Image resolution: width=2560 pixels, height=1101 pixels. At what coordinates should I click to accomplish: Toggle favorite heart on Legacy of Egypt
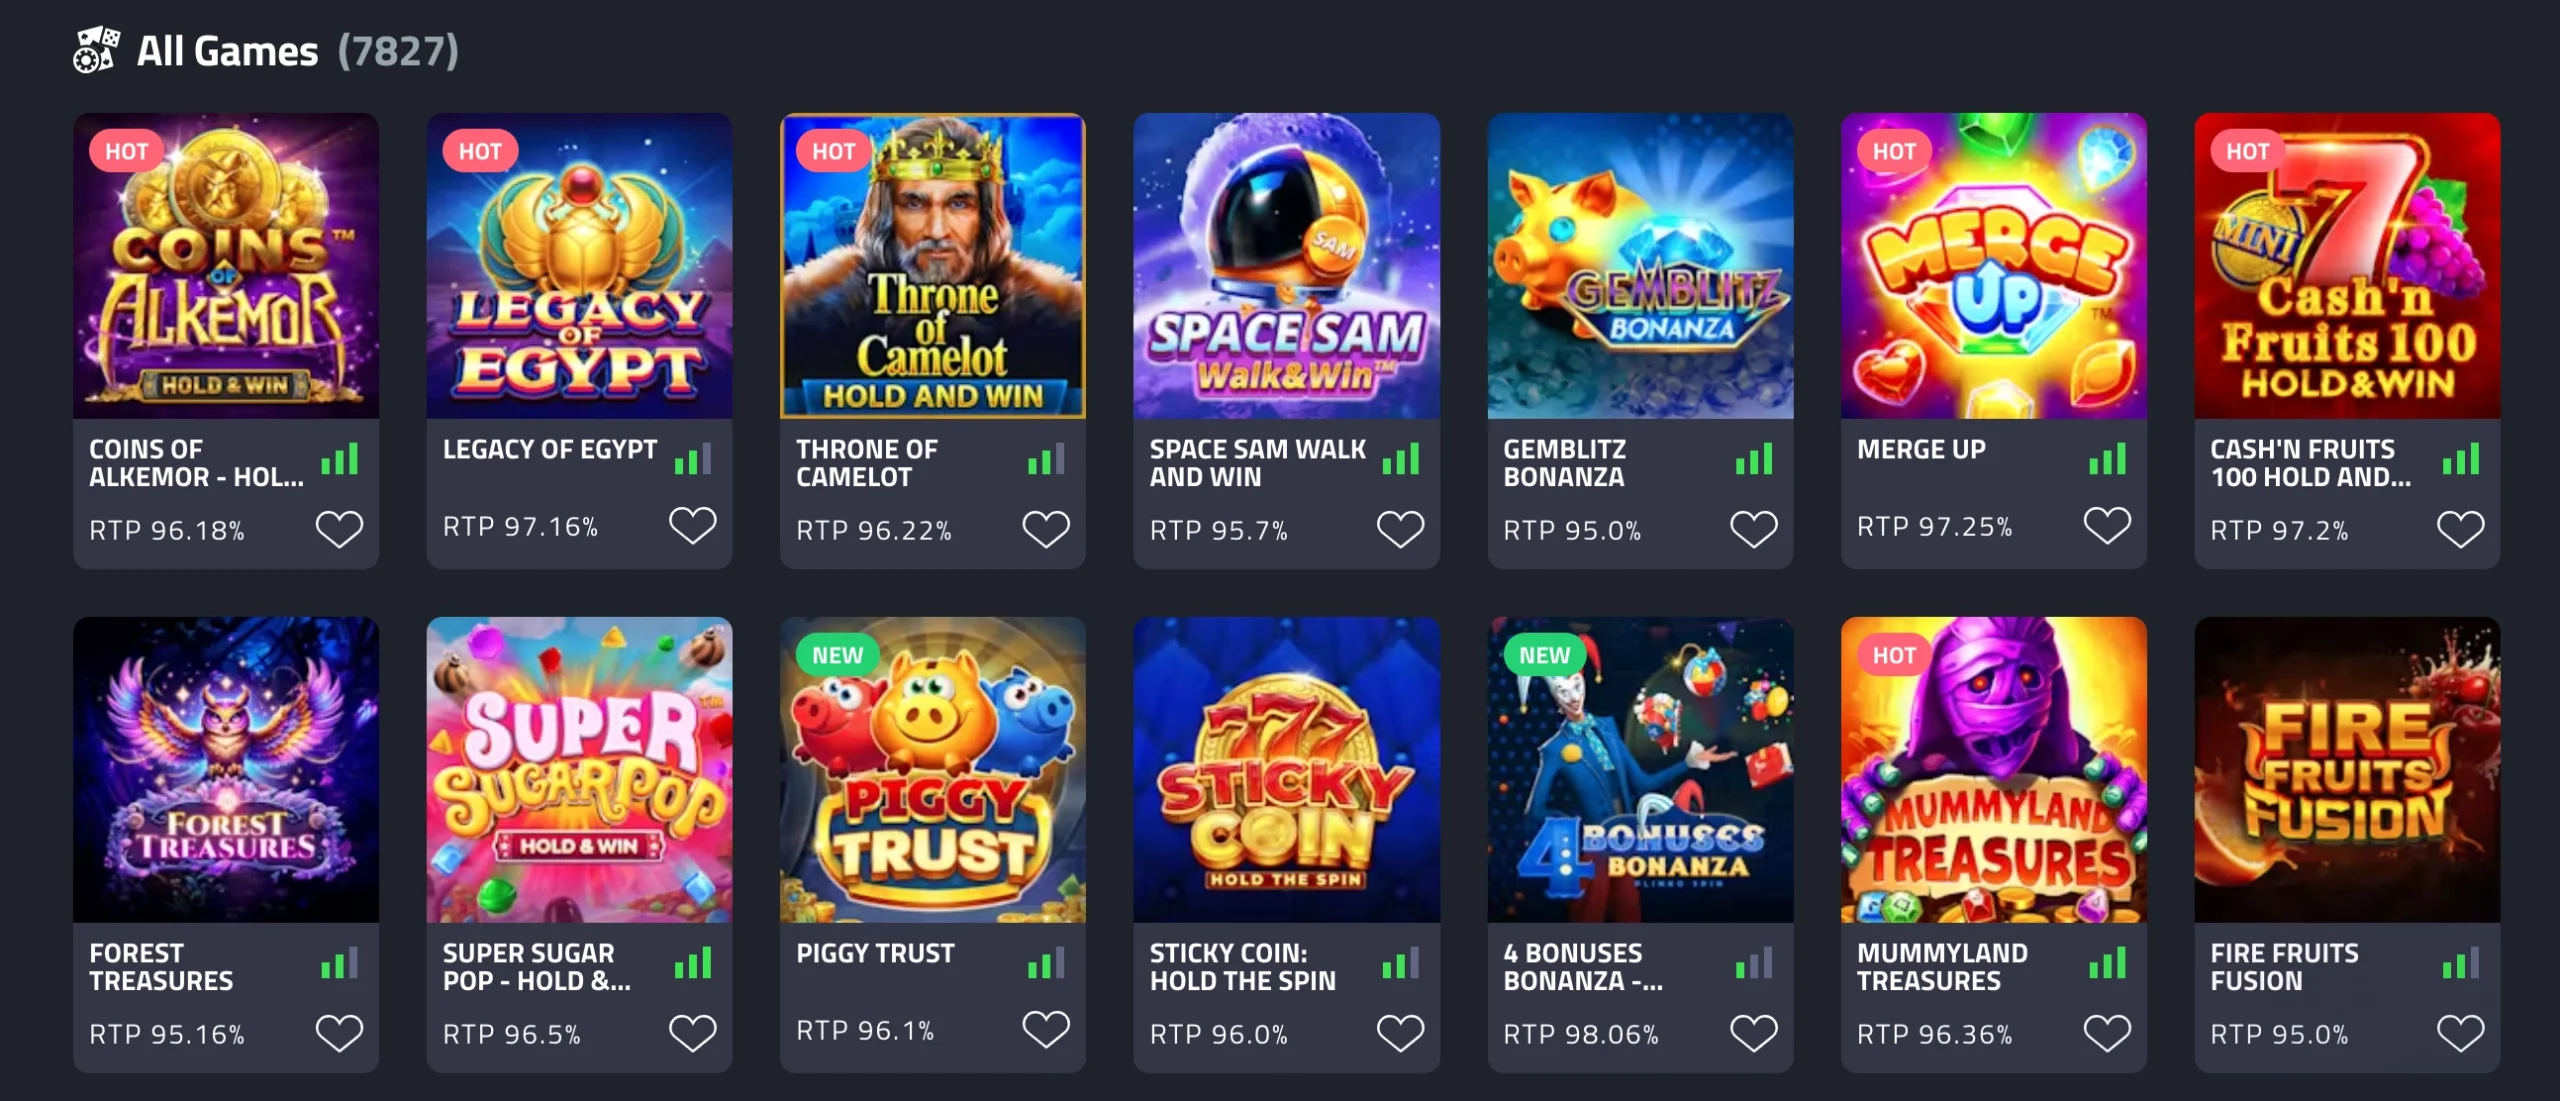692,526
